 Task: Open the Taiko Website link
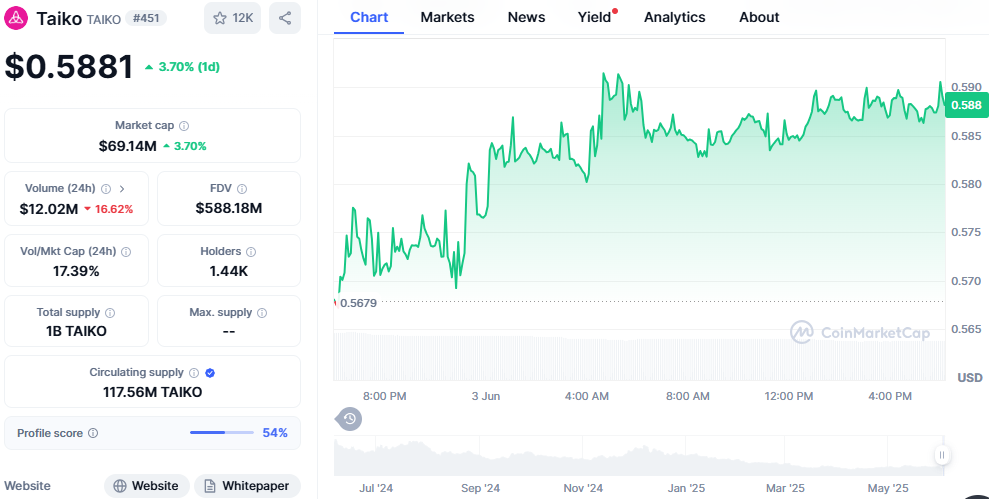[146, 486]
